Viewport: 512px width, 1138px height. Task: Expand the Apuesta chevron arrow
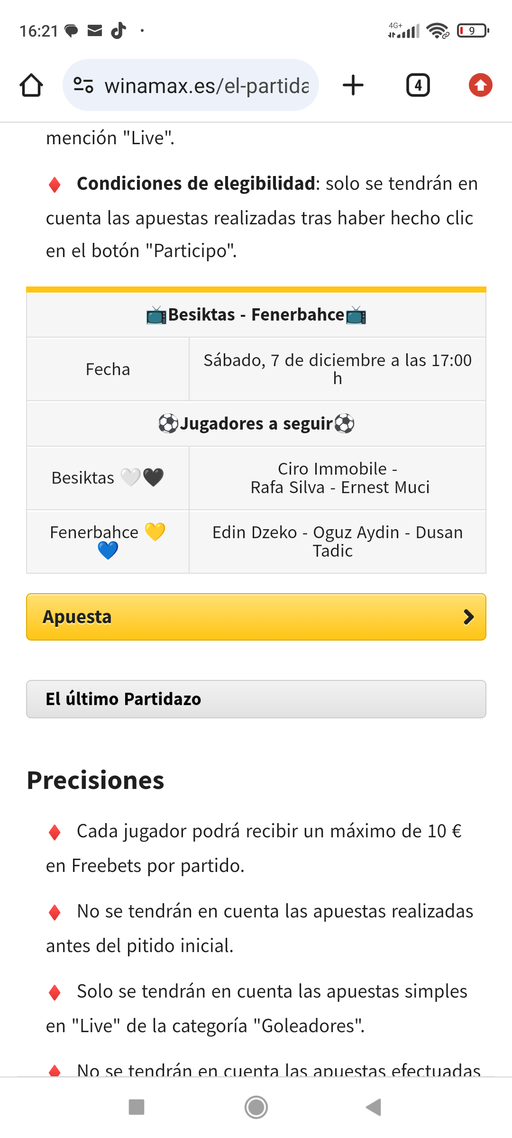(468, 617)
